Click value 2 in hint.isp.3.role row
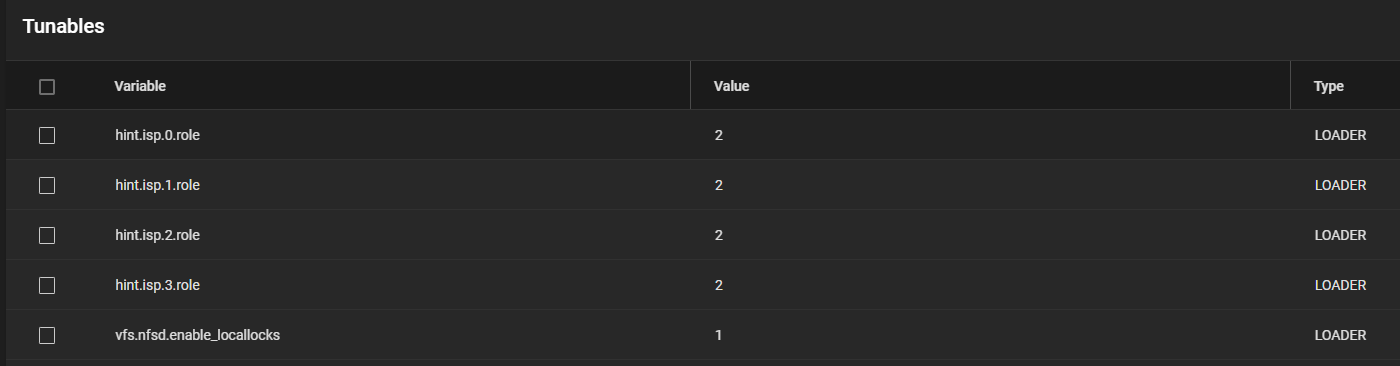 click(718, 285)
